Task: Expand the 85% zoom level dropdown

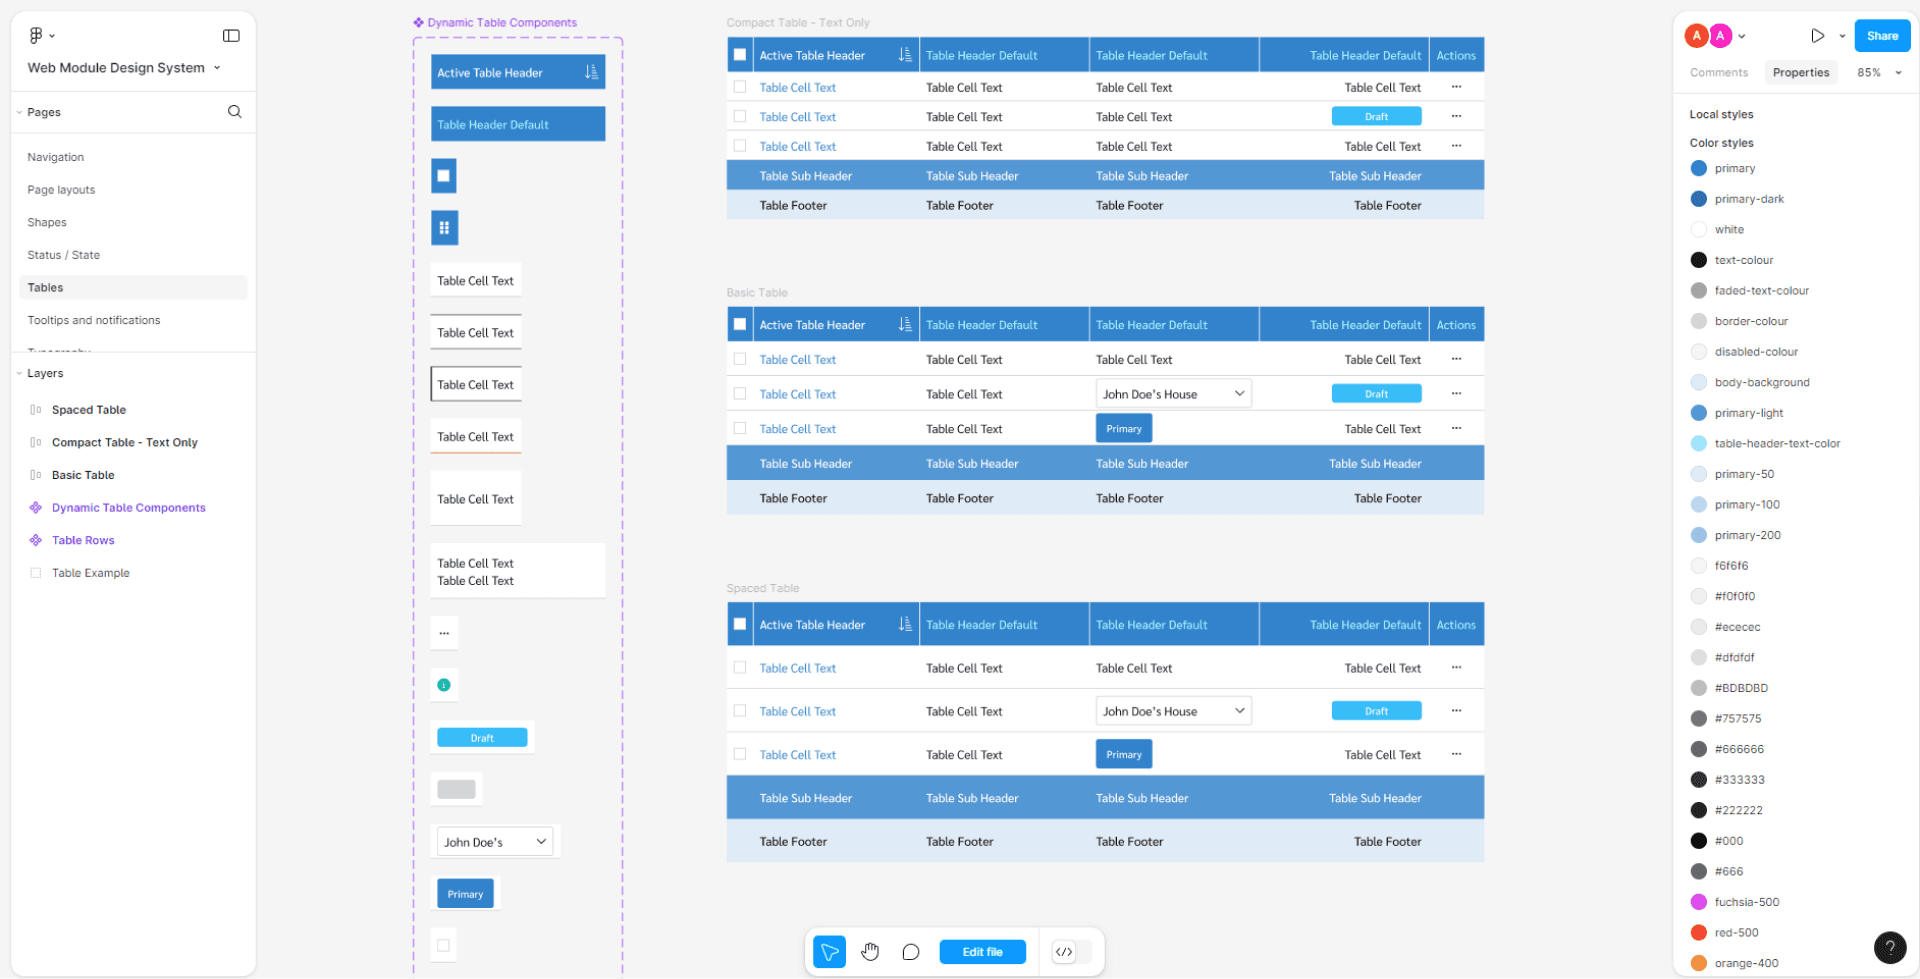Action: pyautogui.click(x=1879, y=72)
